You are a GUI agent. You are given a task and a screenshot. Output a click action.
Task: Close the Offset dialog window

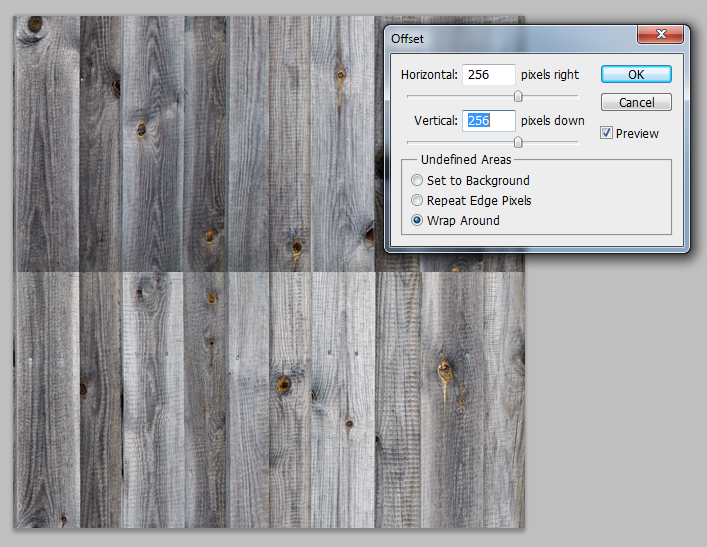pyautogui.click(x=661, y=34)
